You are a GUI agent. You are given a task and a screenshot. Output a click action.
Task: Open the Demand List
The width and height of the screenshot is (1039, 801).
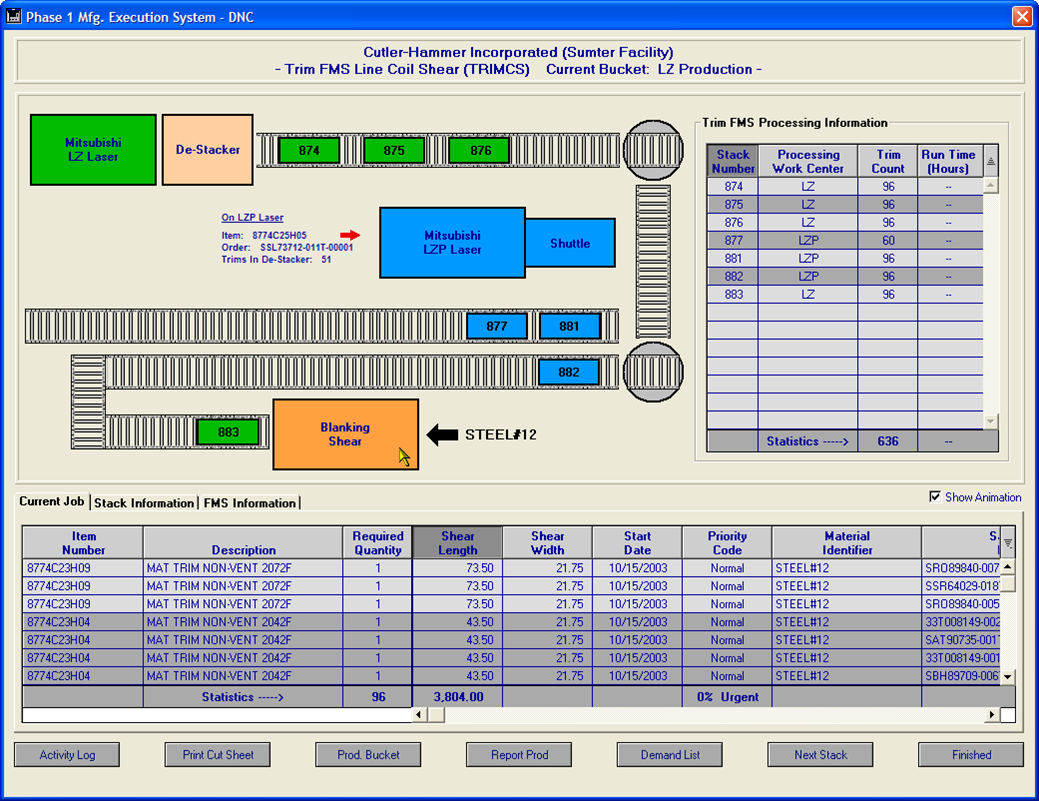tap(670, 755)
